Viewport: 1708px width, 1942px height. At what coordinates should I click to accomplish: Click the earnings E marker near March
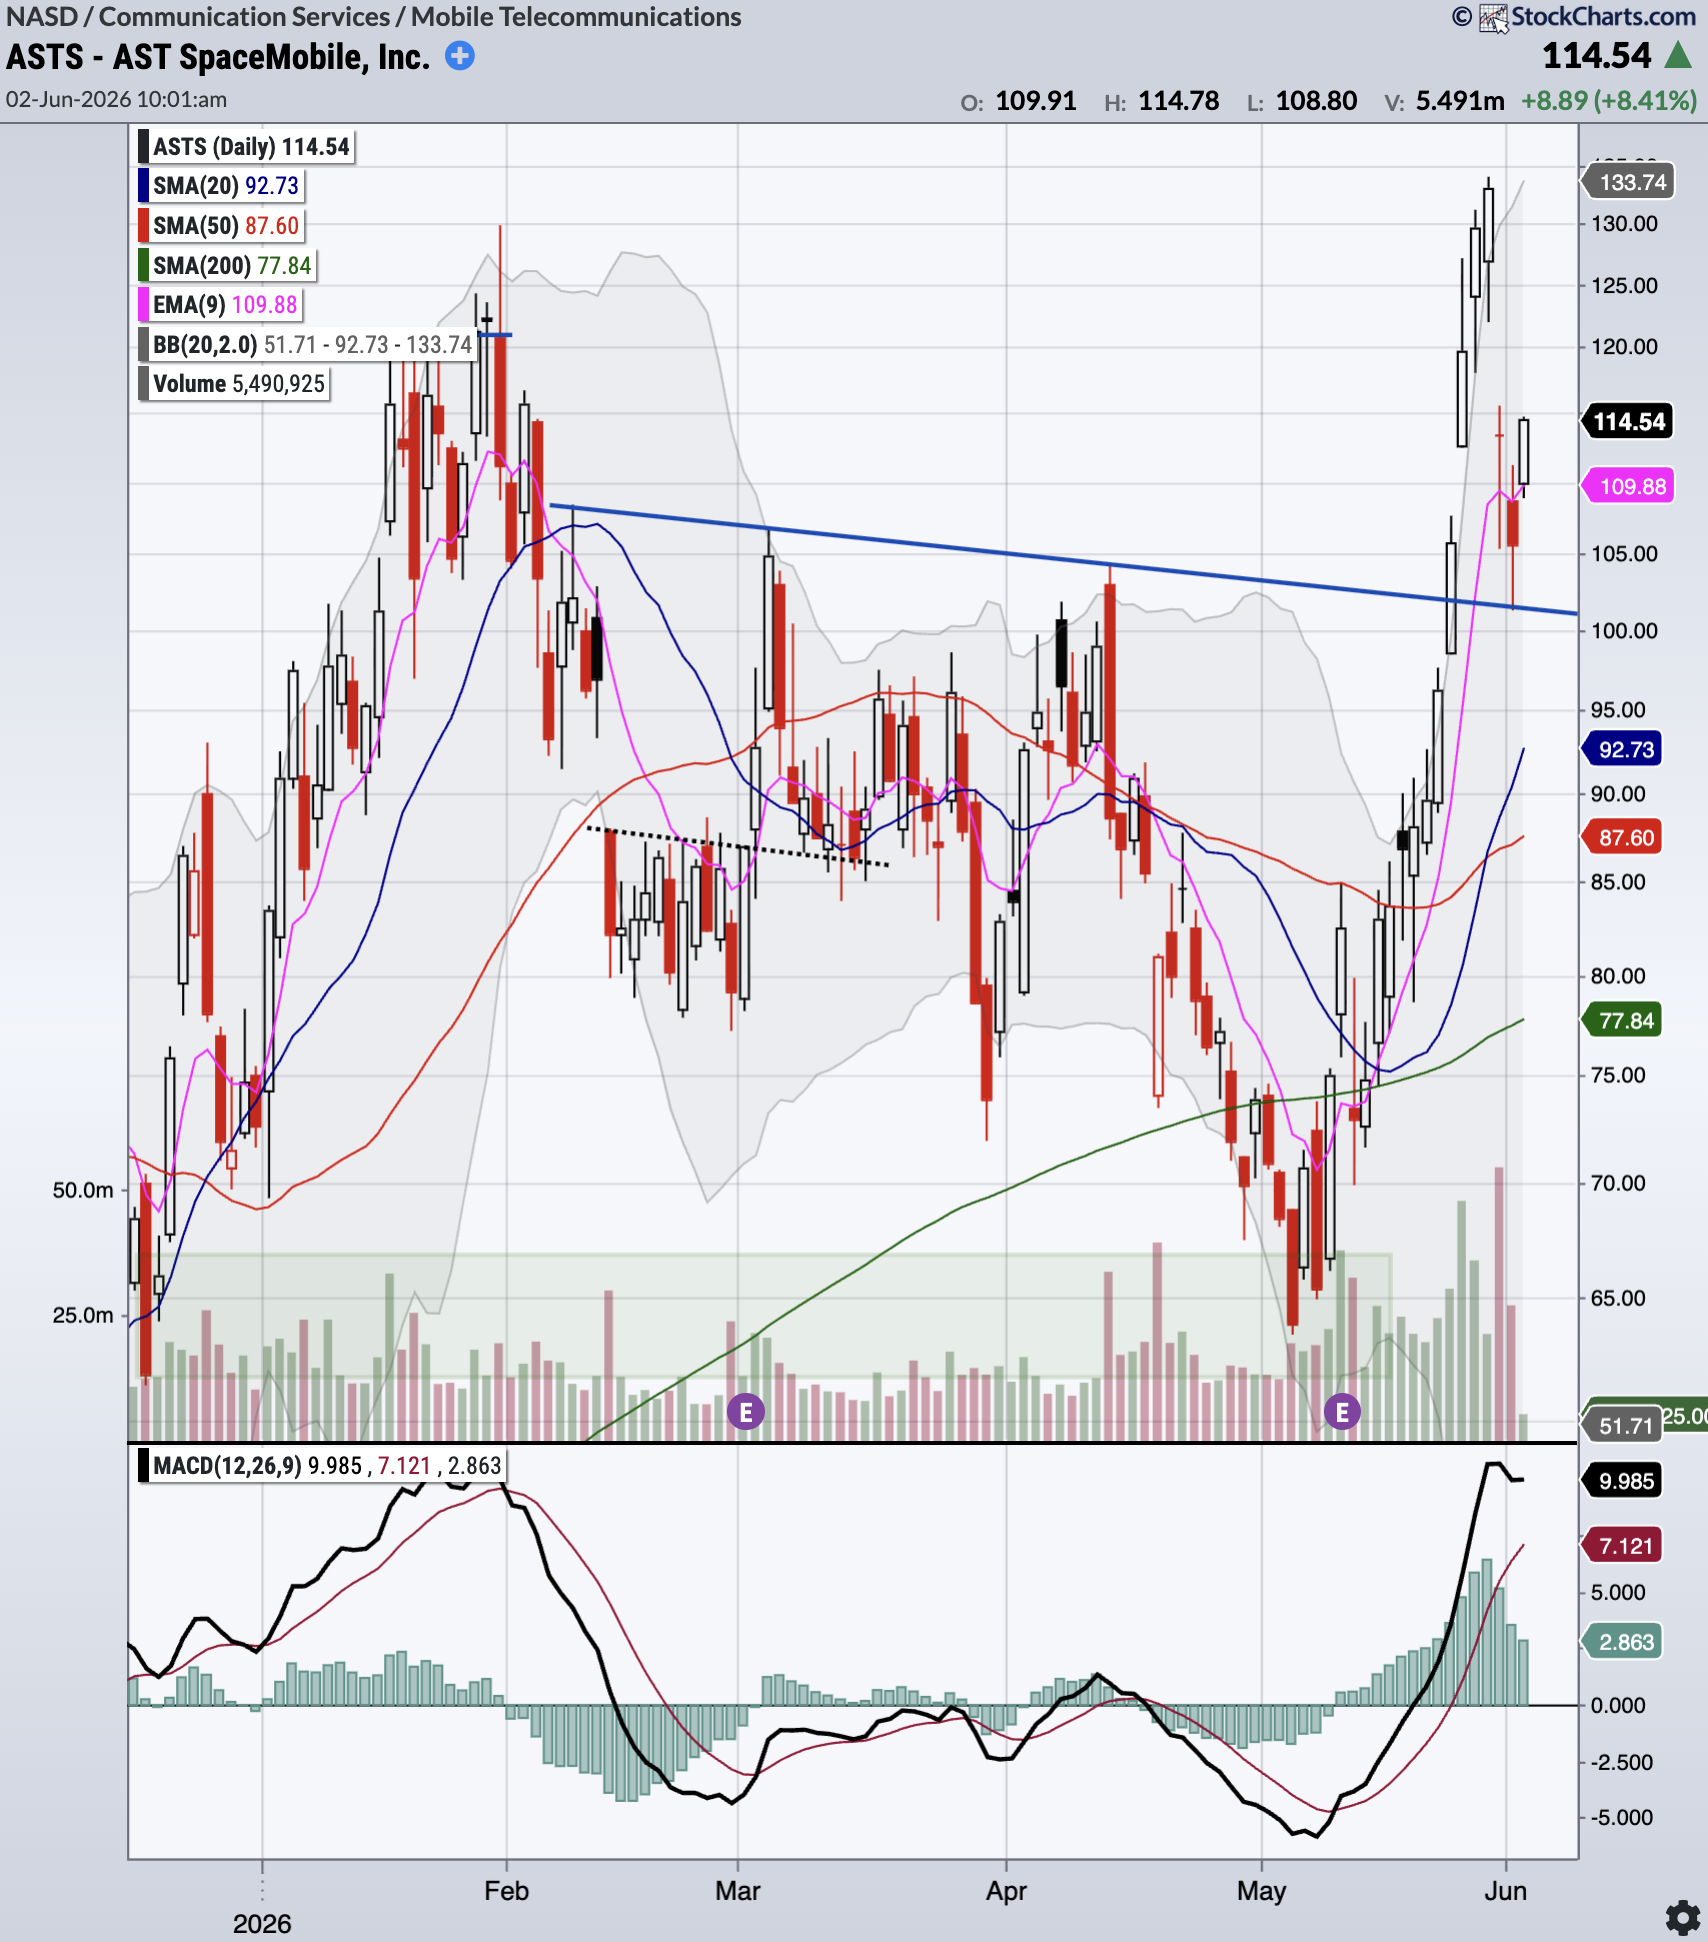tap(746, 1412)
